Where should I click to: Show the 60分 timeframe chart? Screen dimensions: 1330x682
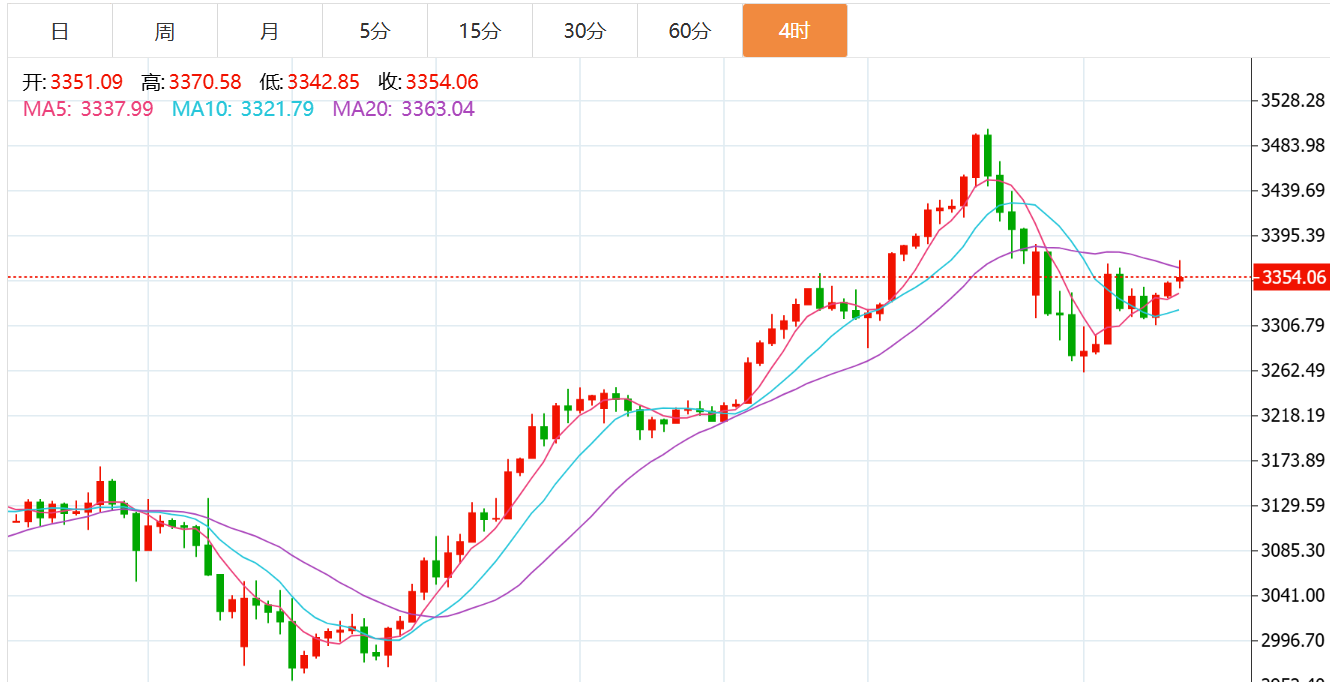(x=690, y=31)
